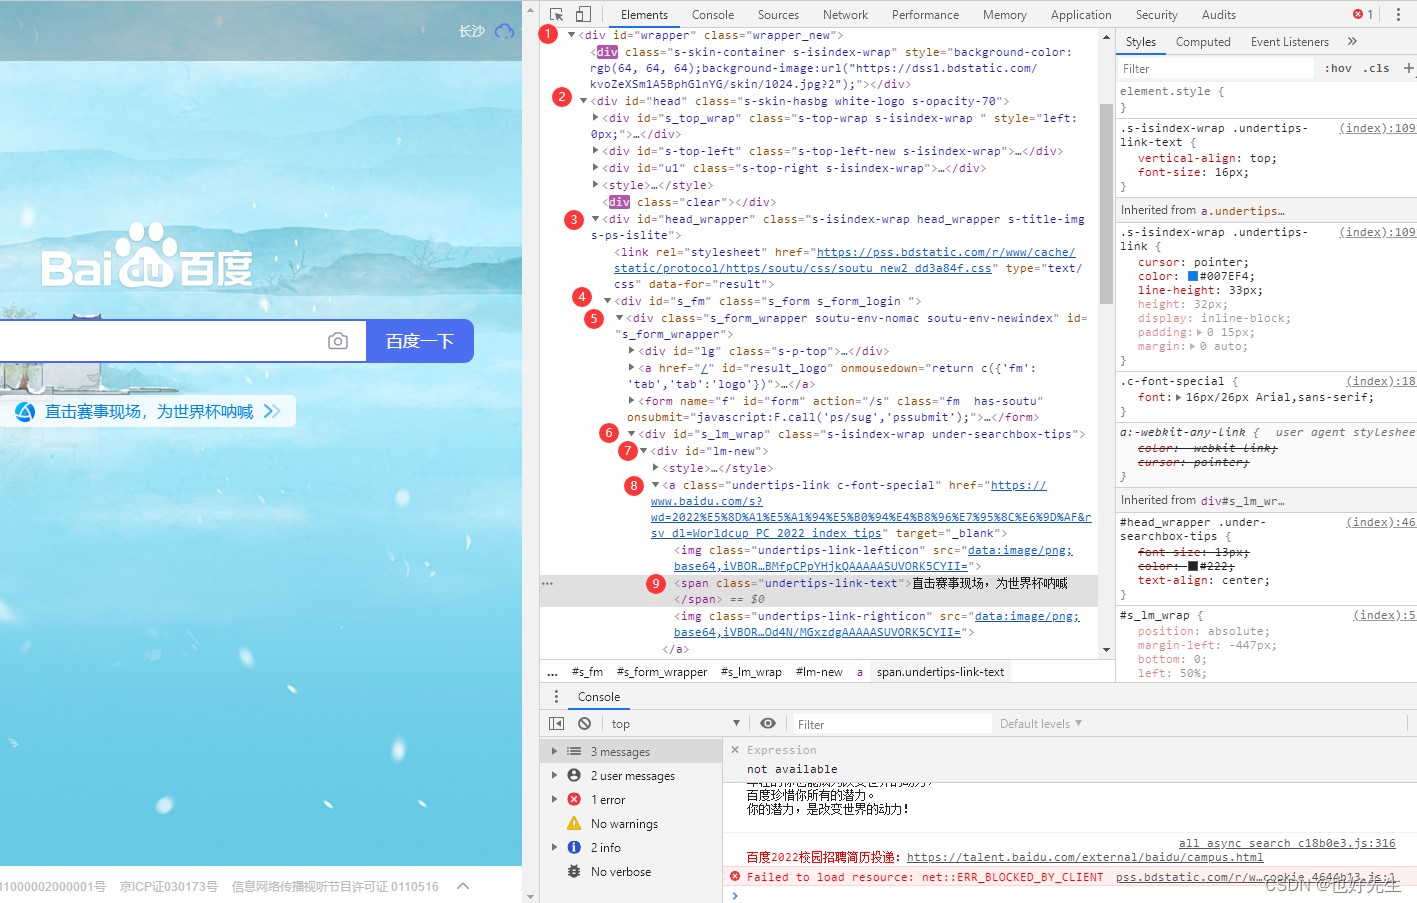The height and width of the screenshot is (903, 1417).
Task: Remove the live expression with X
Action: click(x=735, y=749)
